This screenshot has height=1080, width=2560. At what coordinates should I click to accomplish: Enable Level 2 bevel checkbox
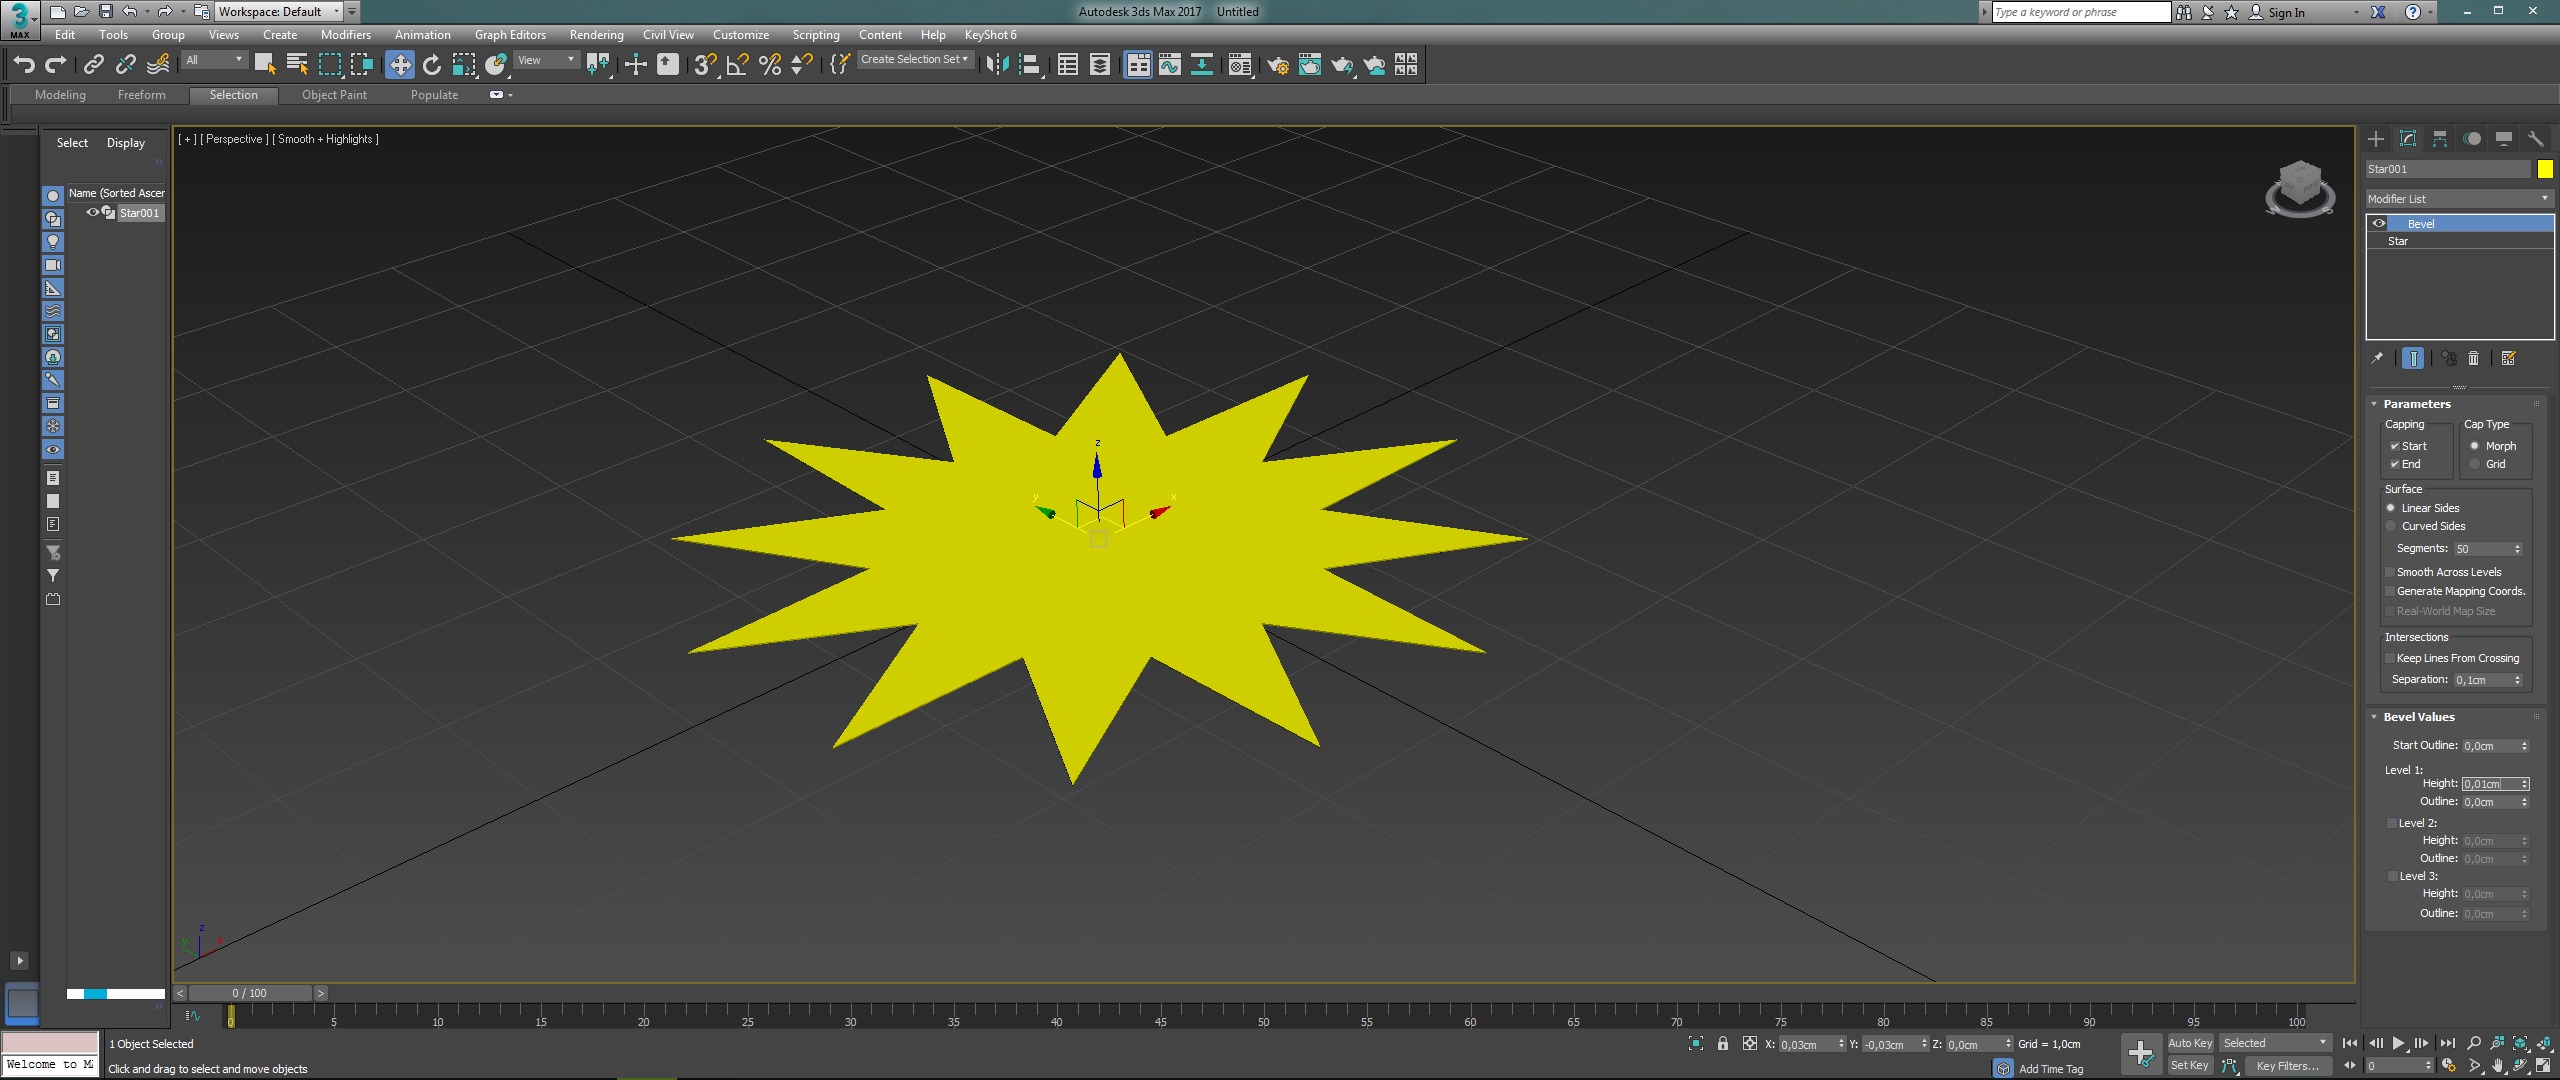tap(2392, 823)
